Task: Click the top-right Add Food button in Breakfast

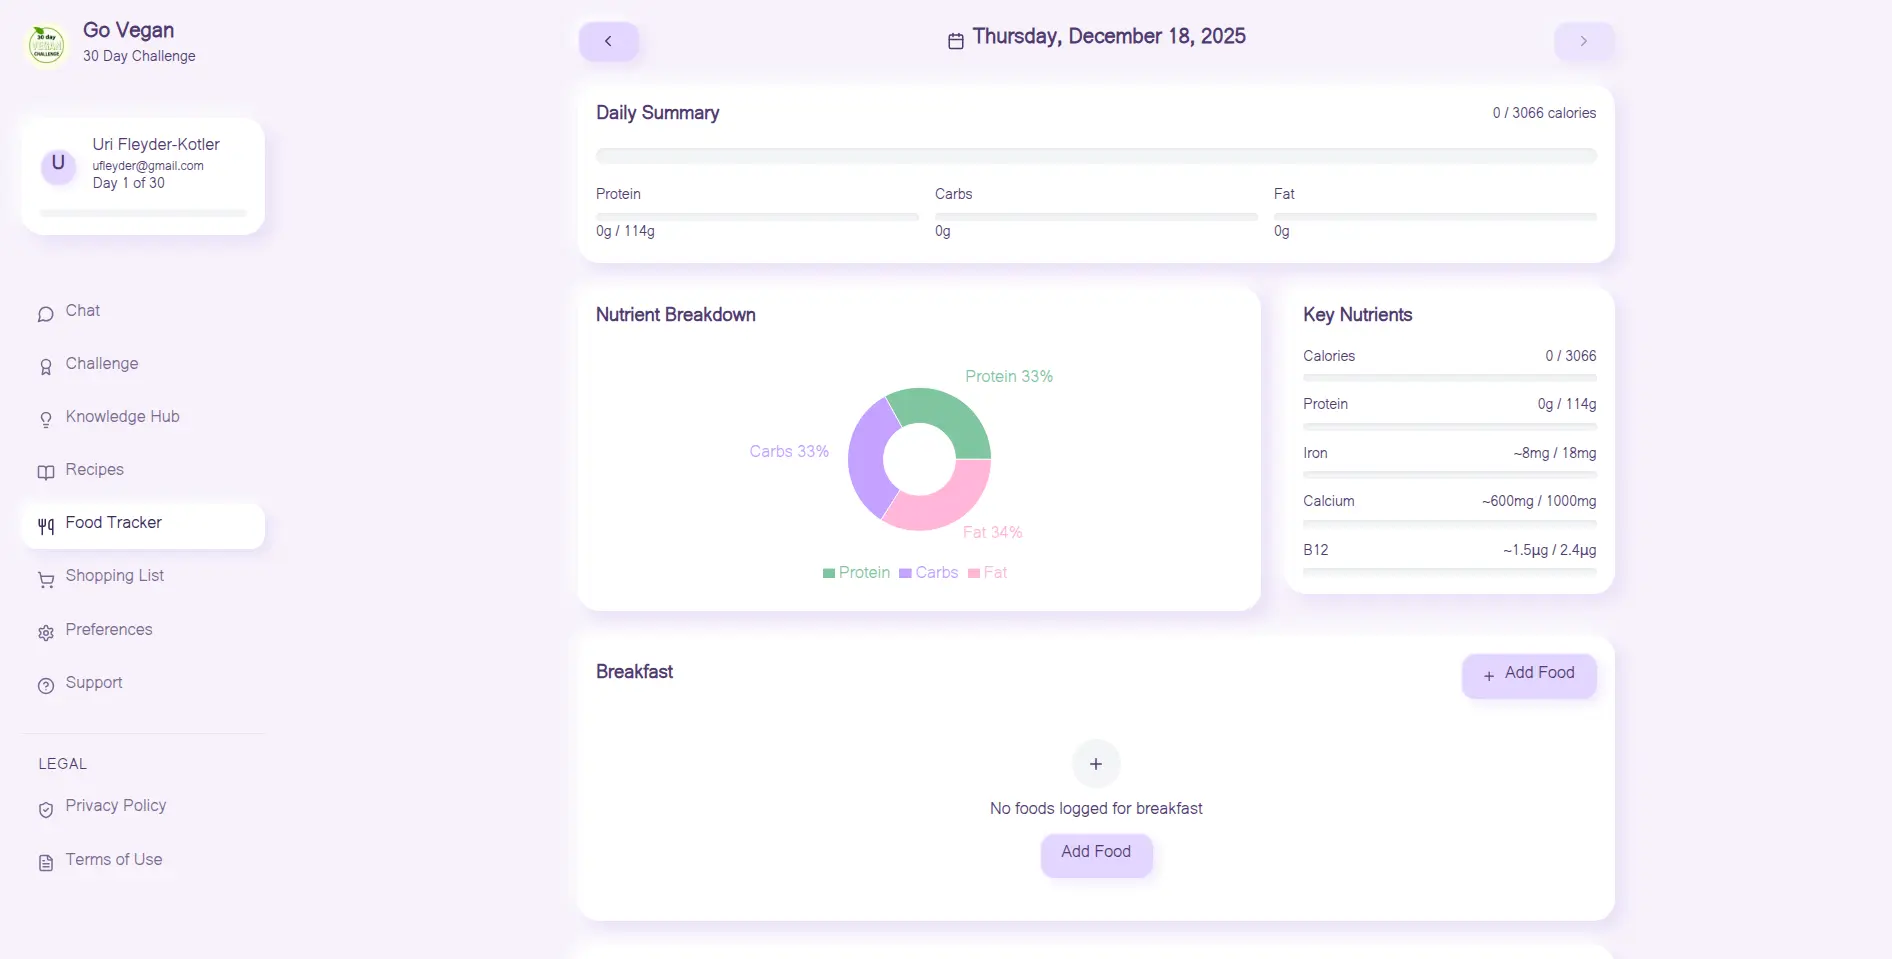Action: coord(1529,675)
